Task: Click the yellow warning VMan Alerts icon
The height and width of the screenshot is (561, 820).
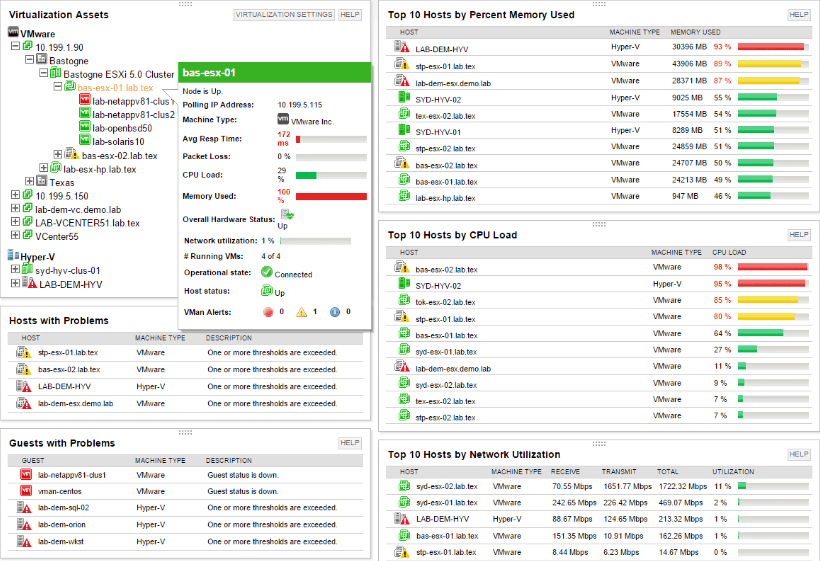Action: [302, 312]
